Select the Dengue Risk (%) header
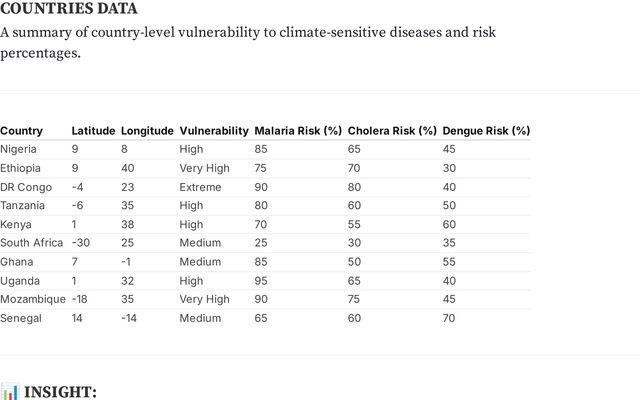Screen dimensions: 640x400 (x=486, y=131)
